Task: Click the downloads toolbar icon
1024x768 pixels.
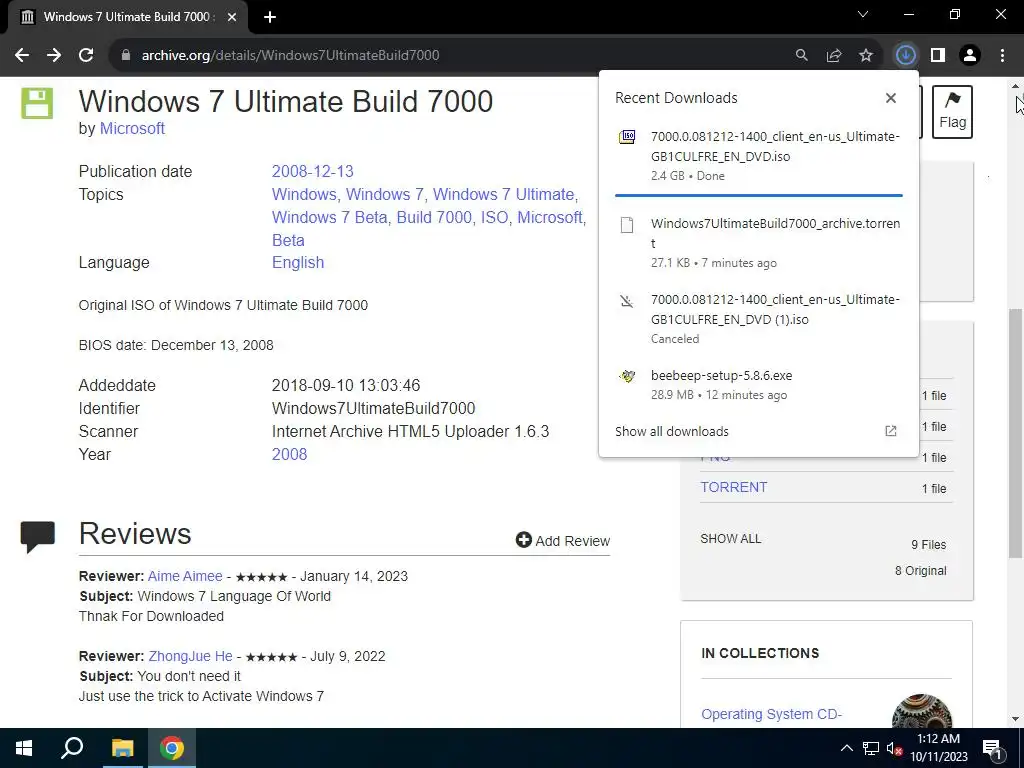Action: click(905, 56)
